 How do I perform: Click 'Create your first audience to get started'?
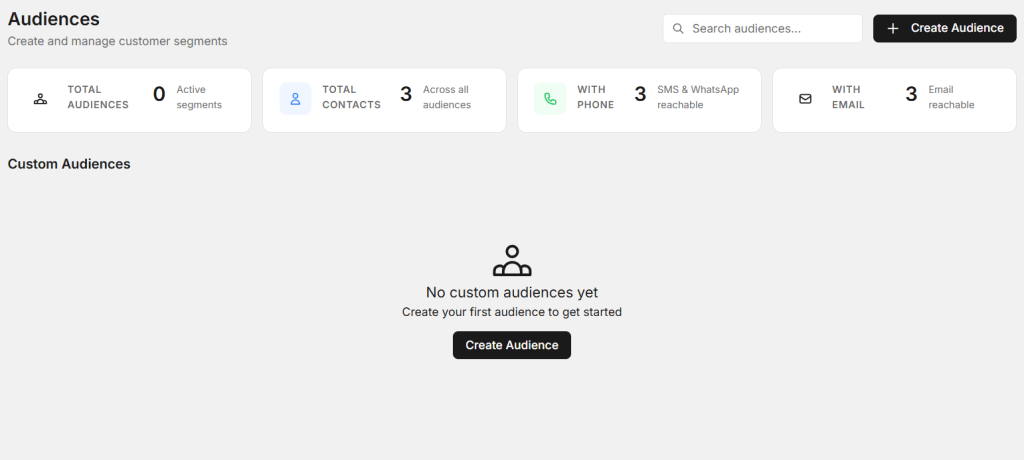click(x=512, y=312)
